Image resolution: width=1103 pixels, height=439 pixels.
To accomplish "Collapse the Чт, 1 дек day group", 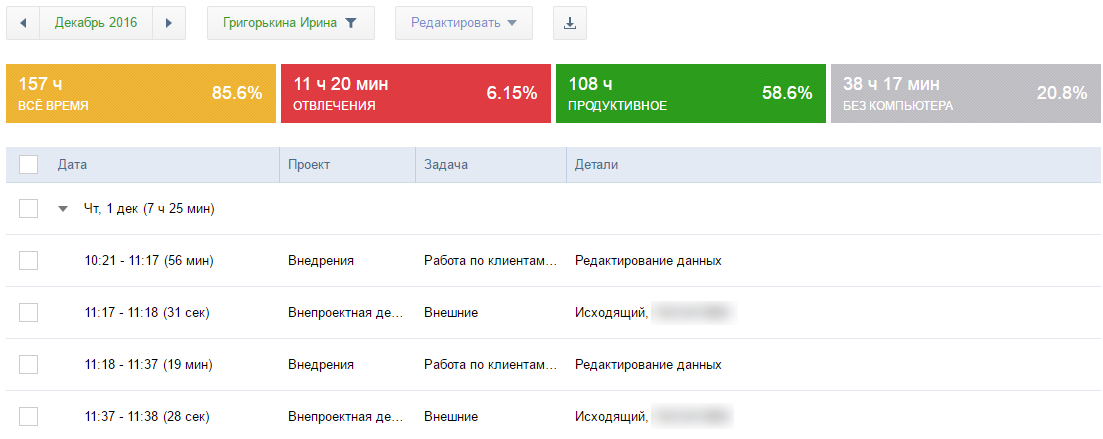I will coord(64,209).
